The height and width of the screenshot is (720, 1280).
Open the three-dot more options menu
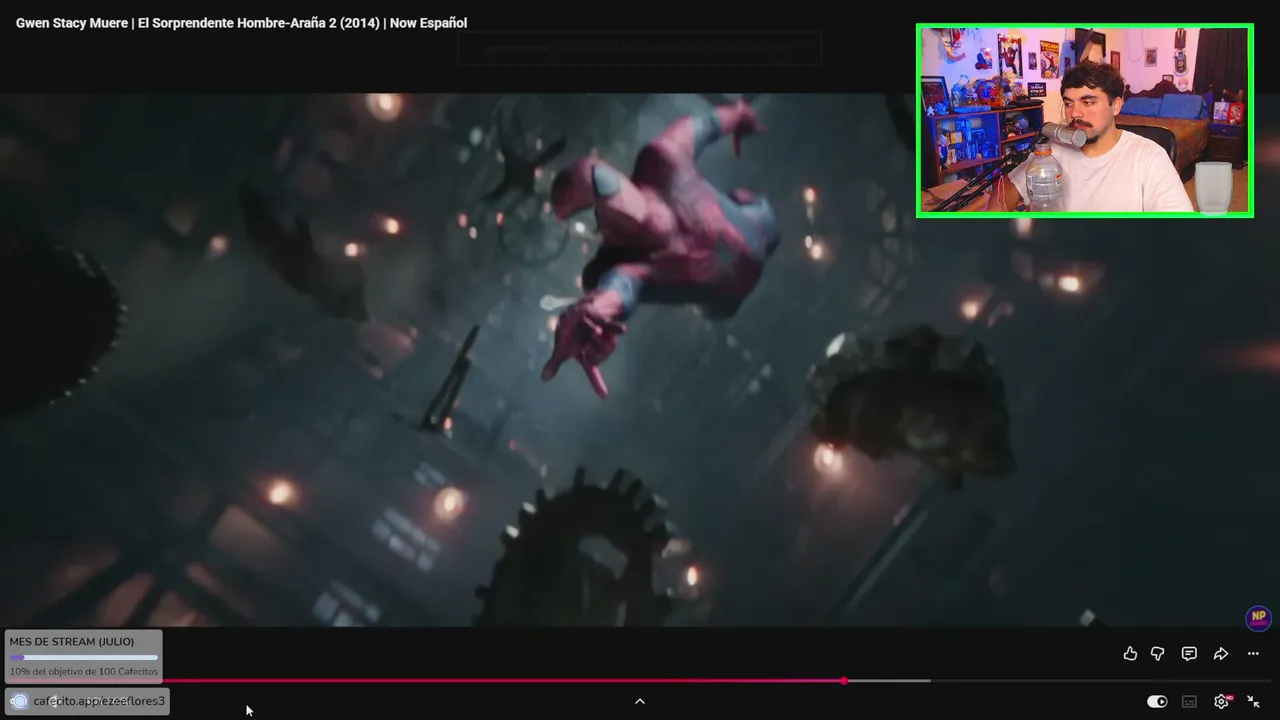(1253, 654)
